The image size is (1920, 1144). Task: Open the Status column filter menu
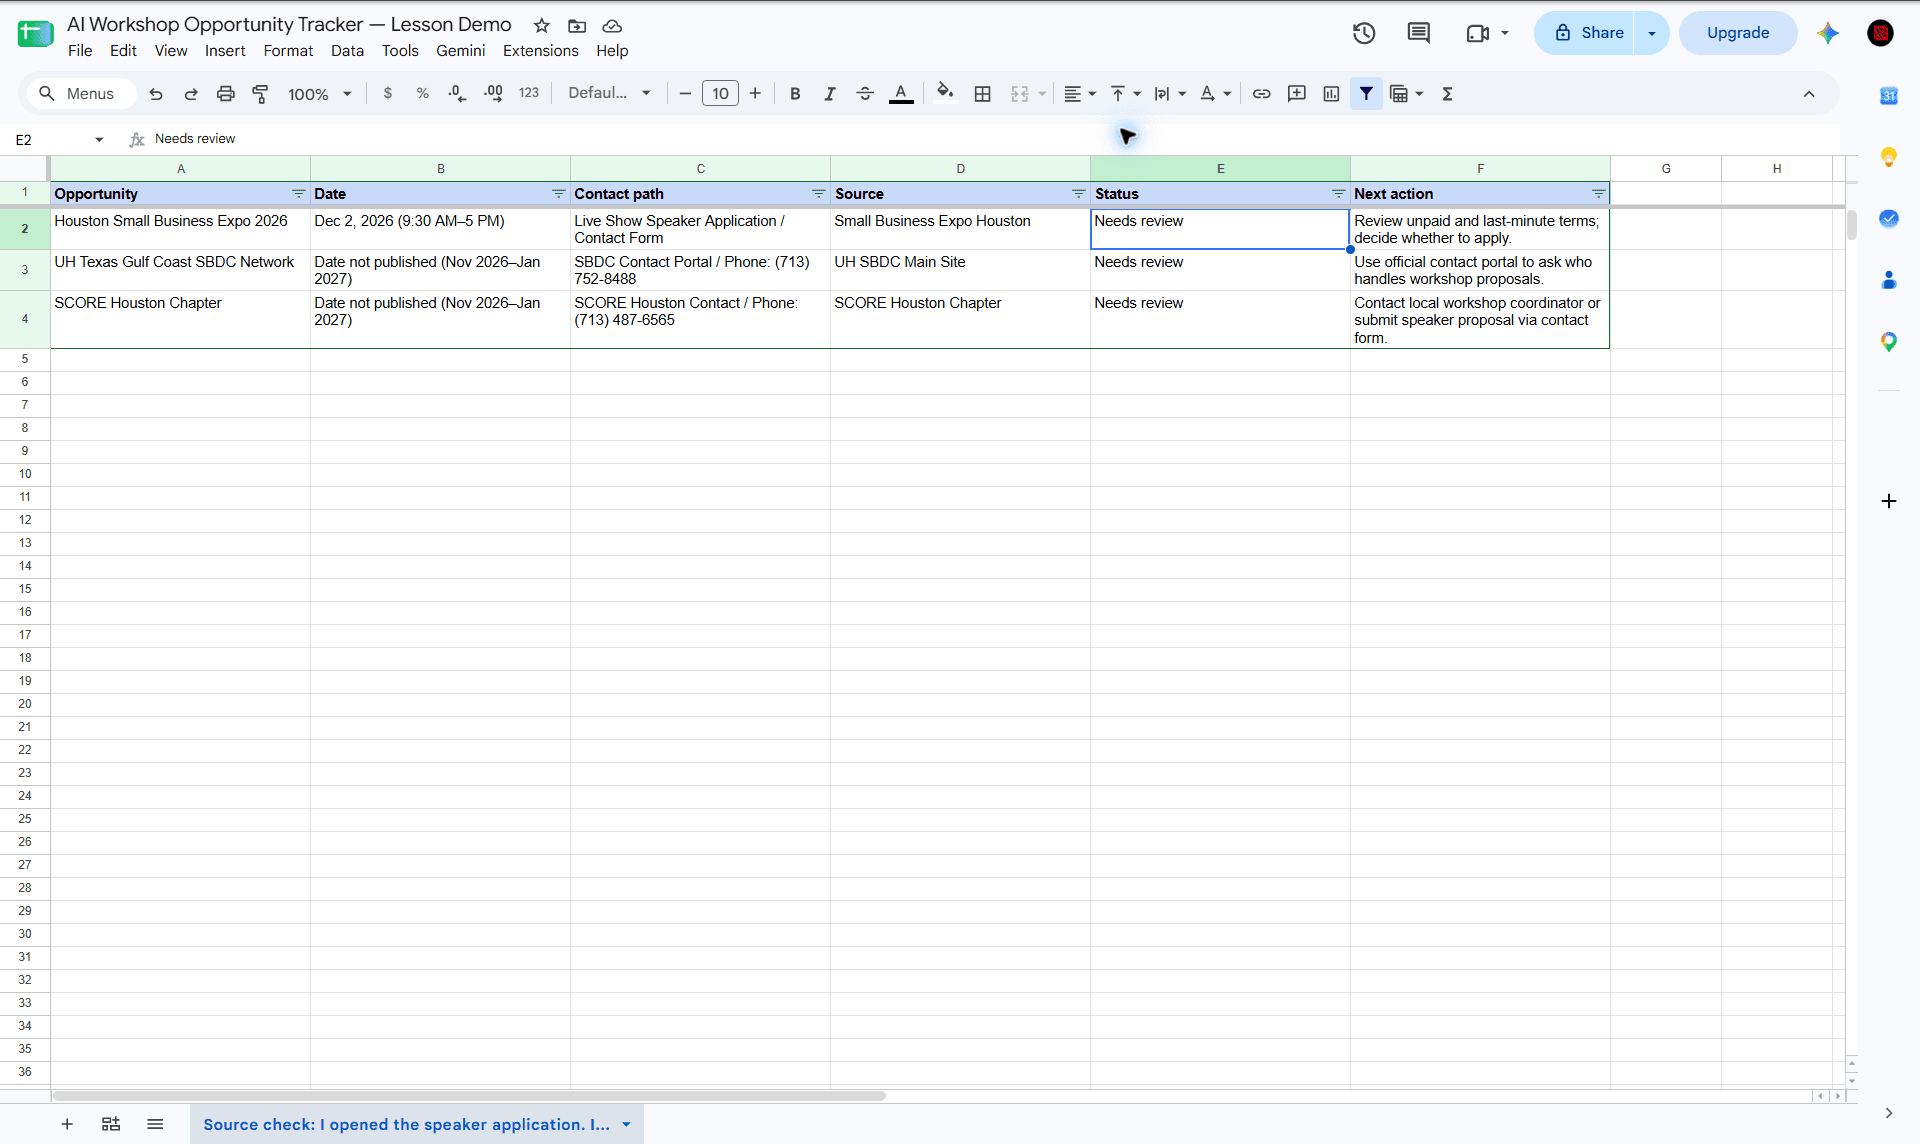pyautogui.click(x=1338, y=194)
